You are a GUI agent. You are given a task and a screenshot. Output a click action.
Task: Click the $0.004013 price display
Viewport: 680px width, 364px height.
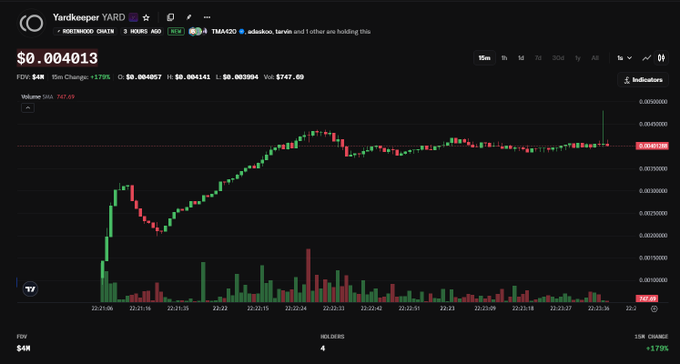click(x=57, y=58)
